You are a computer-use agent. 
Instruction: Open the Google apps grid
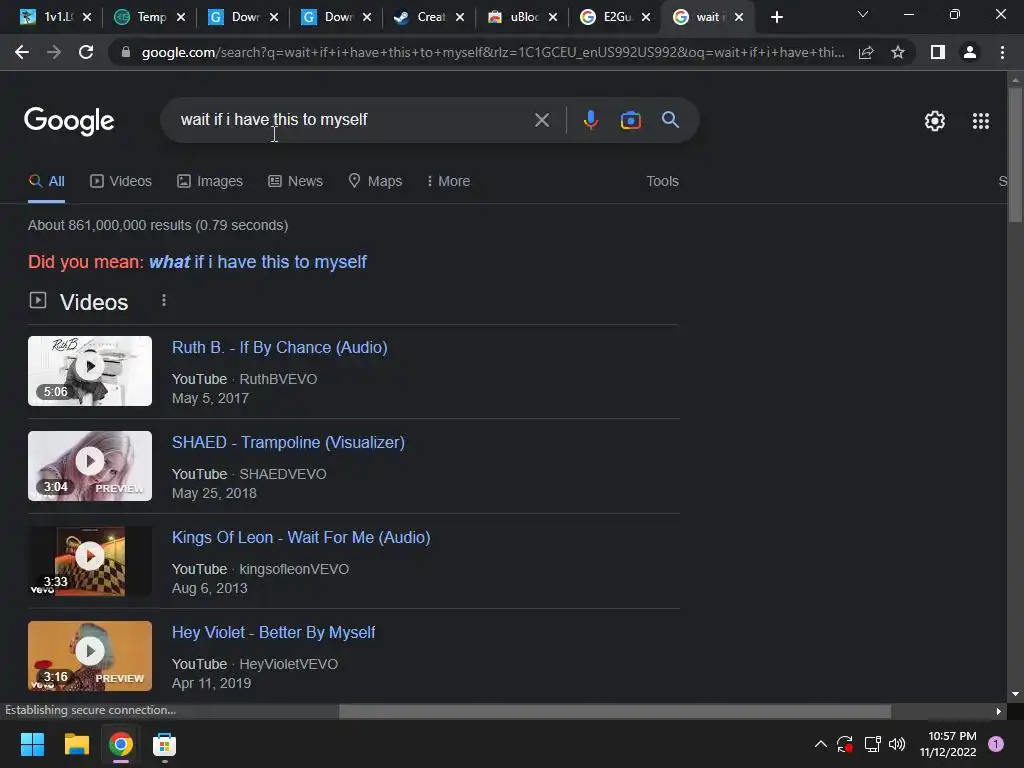coord(980,121)
